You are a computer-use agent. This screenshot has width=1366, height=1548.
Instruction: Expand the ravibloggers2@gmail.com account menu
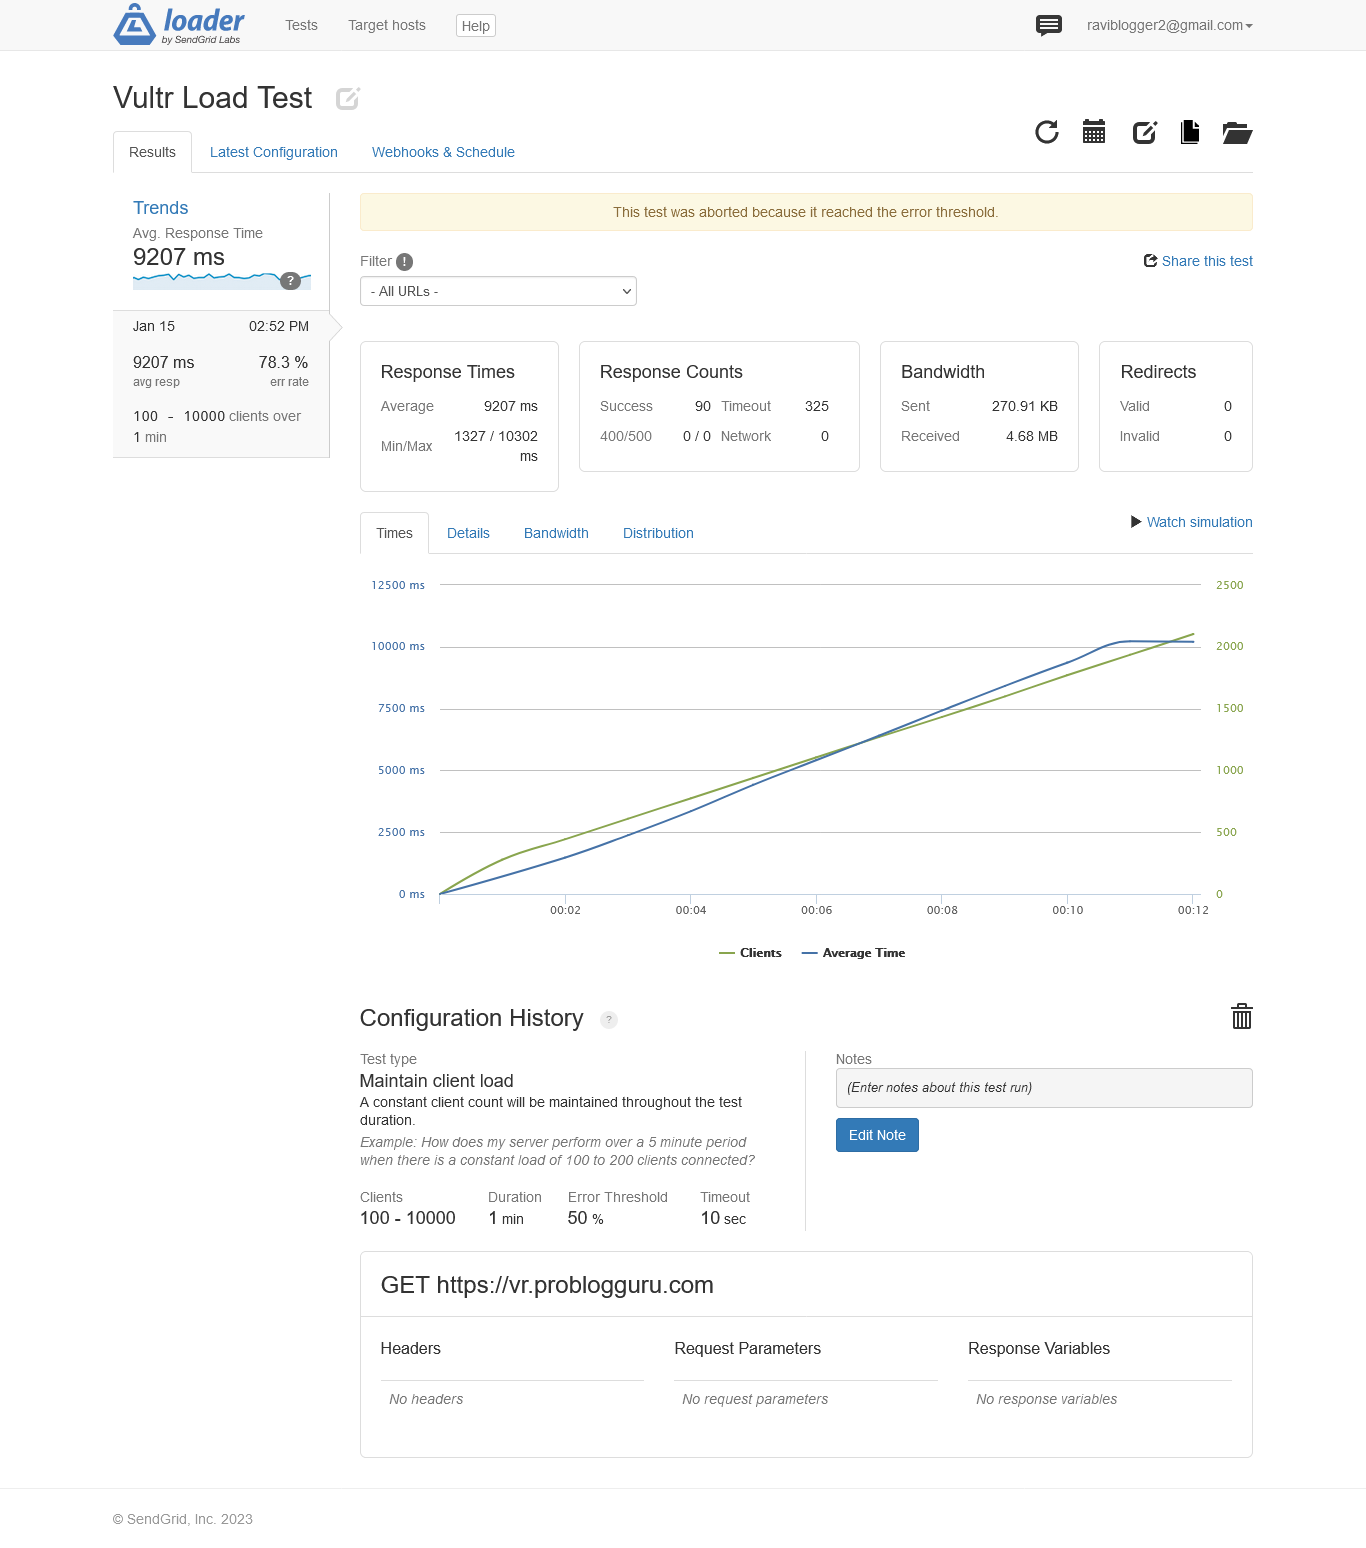(1169, 25)
